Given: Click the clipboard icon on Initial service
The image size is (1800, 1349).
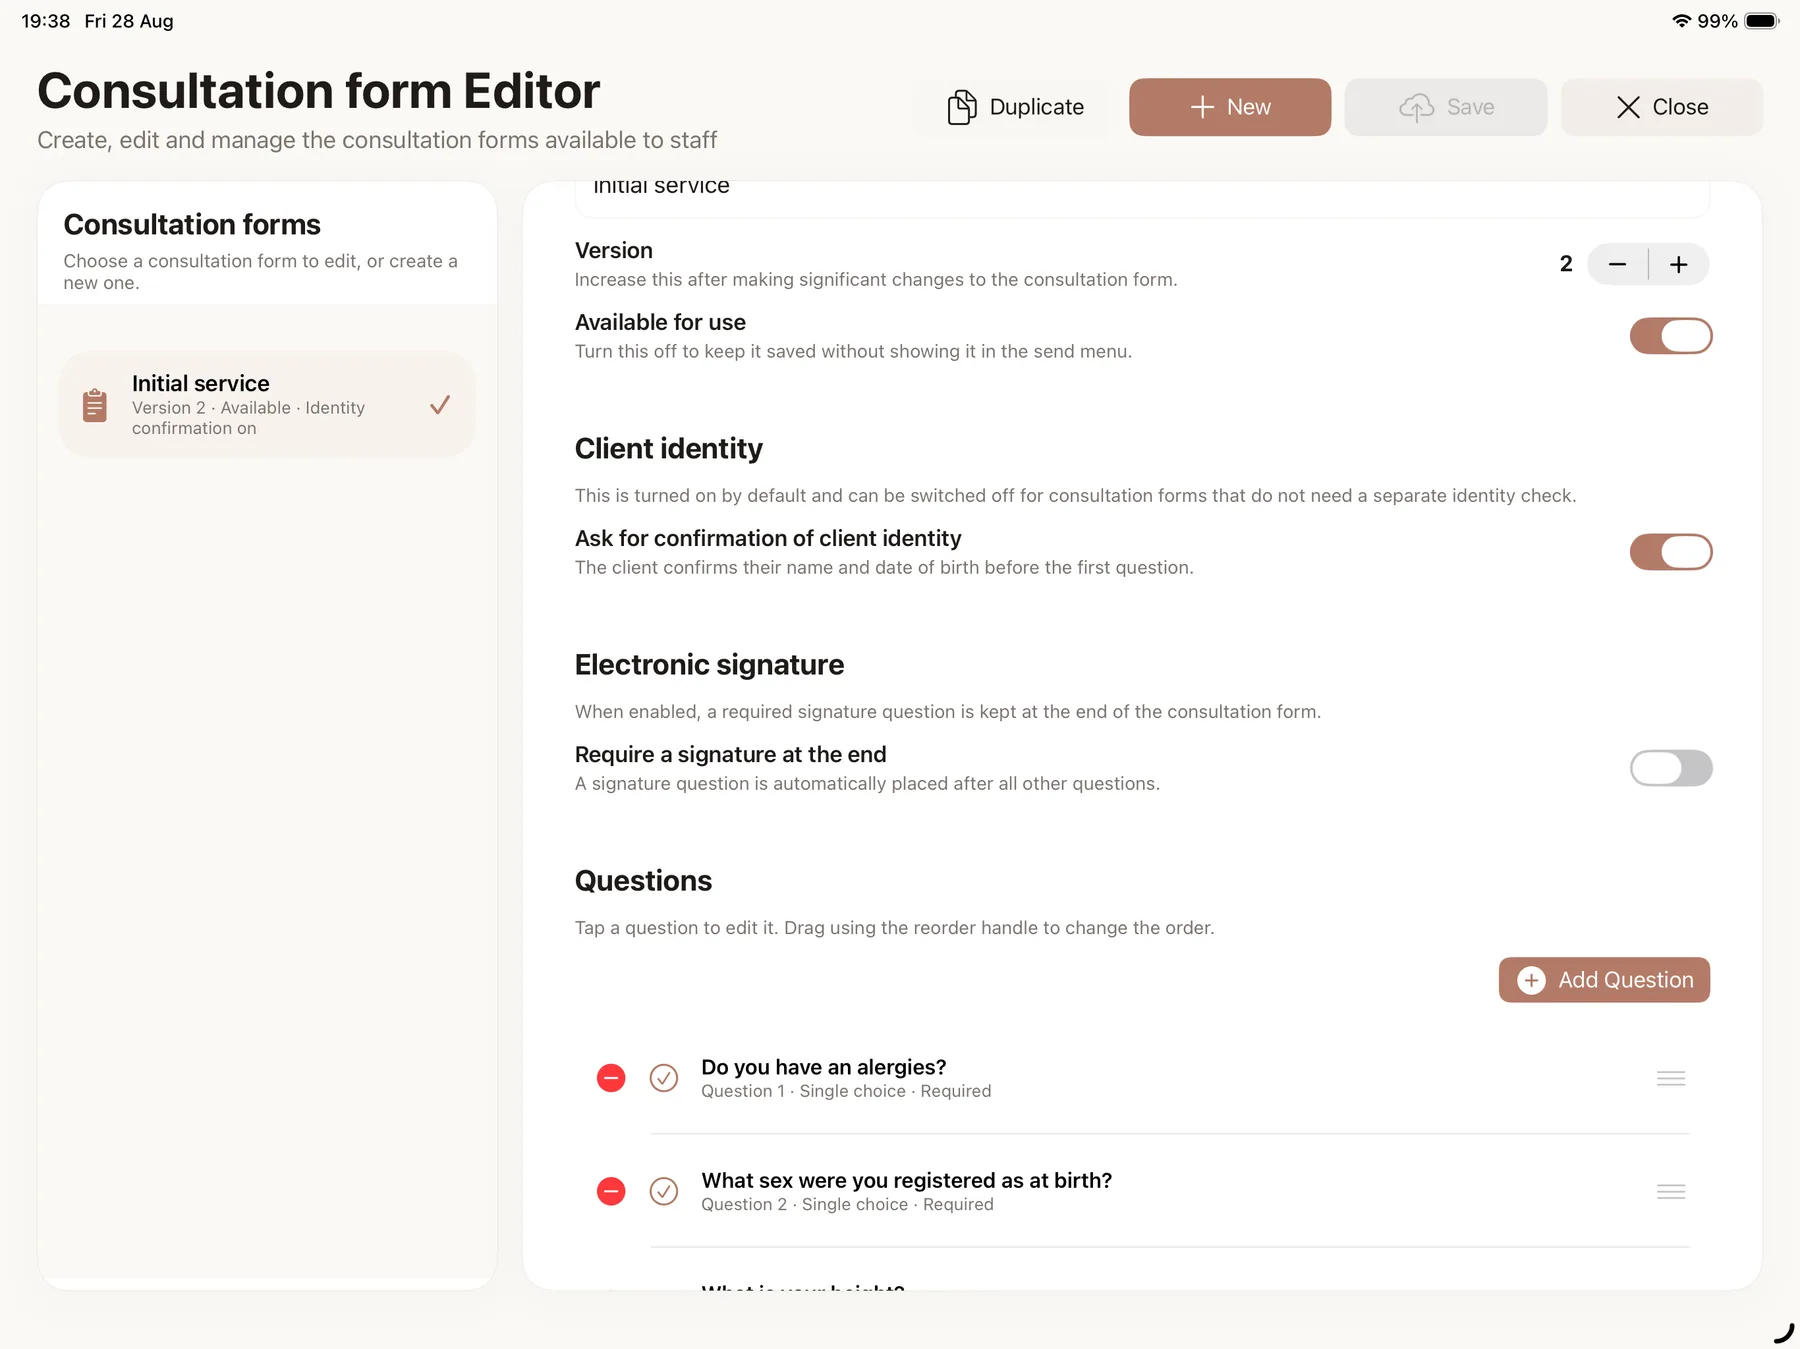Looking at the screenshot, I should coord(95,405).
